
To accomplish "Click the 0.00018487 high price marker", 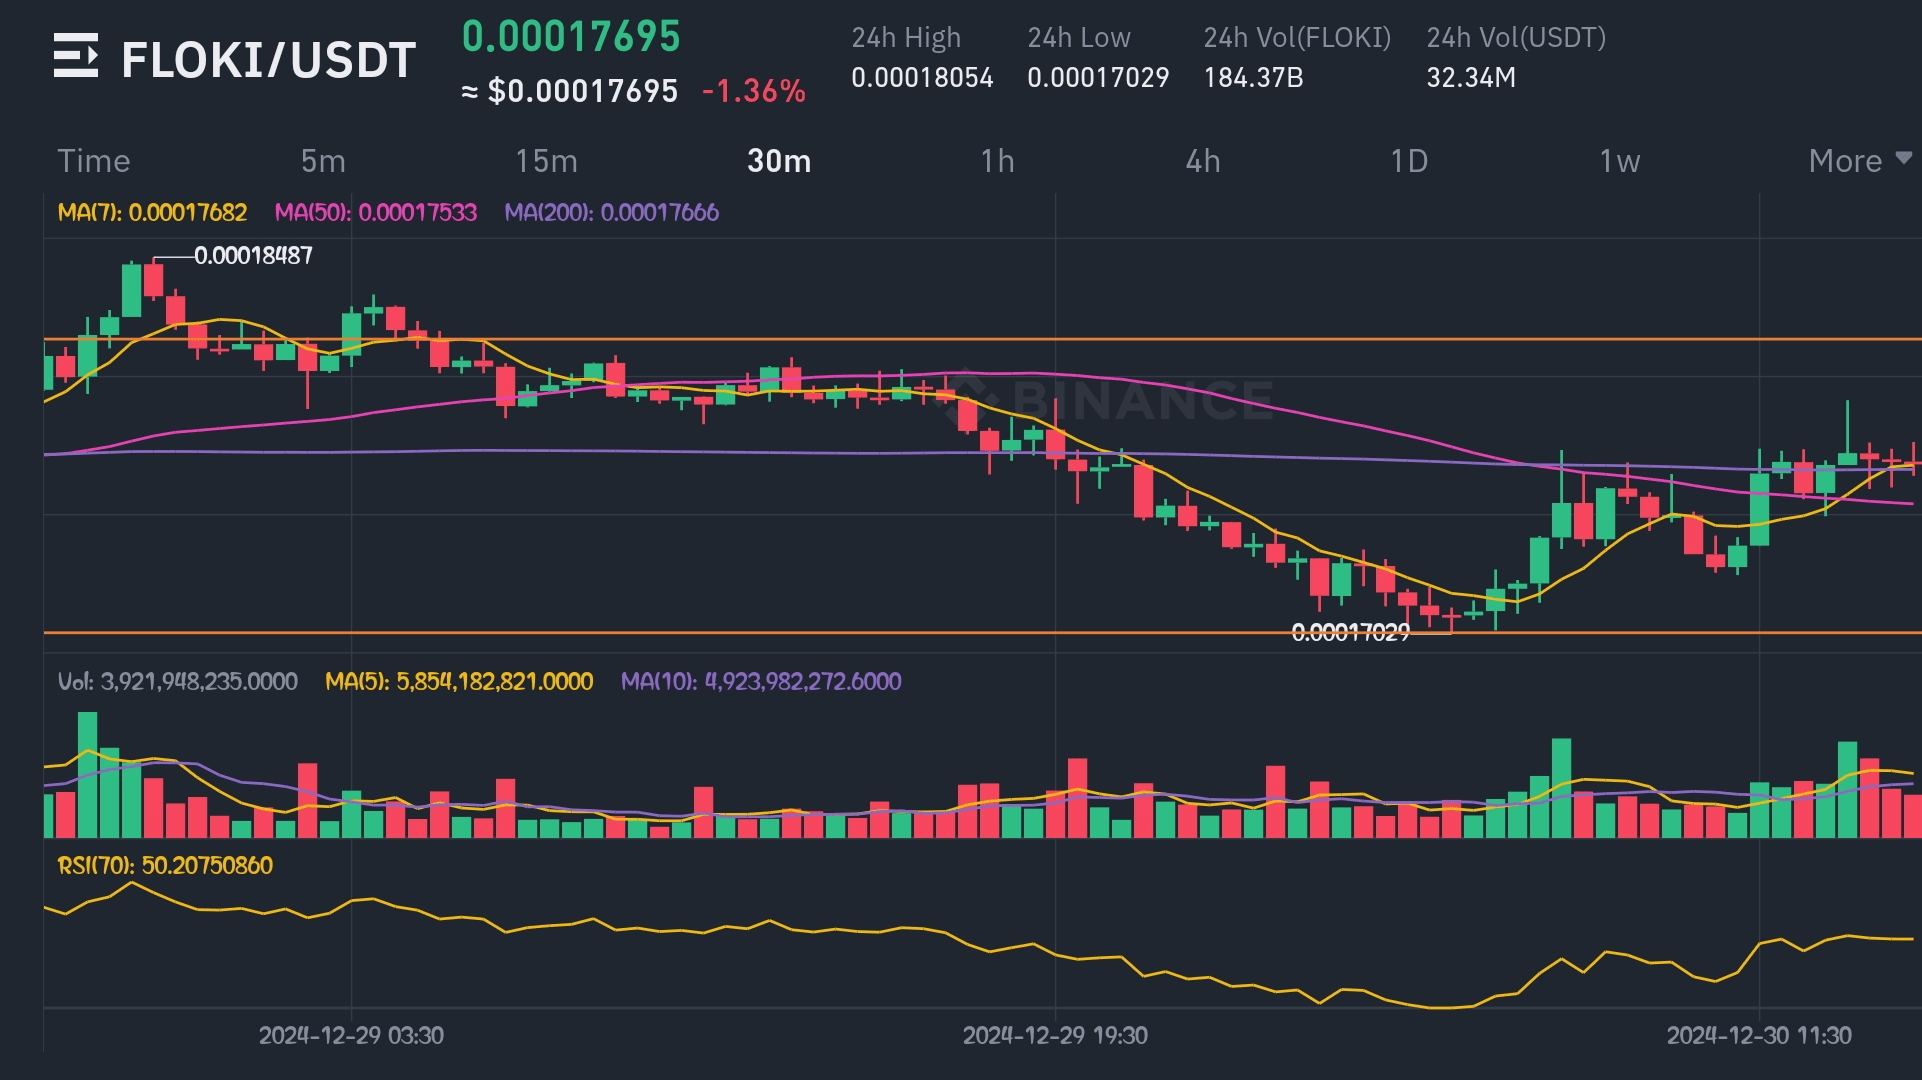I will [x=253, y=256].
